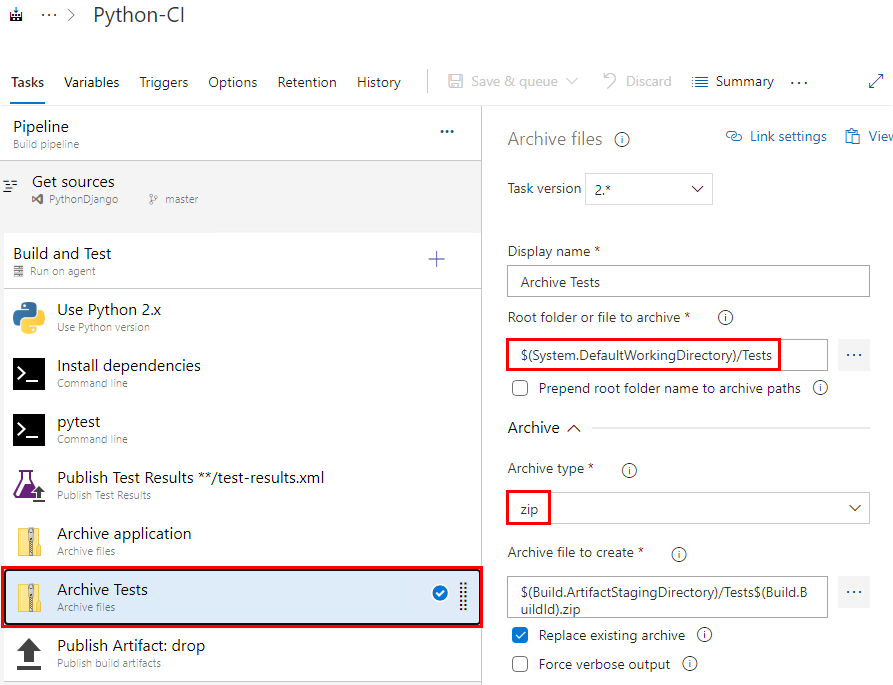The image size is (893, 685).
Task: Uncheck Replace existing archive
Action: click(x=520, y=635)
